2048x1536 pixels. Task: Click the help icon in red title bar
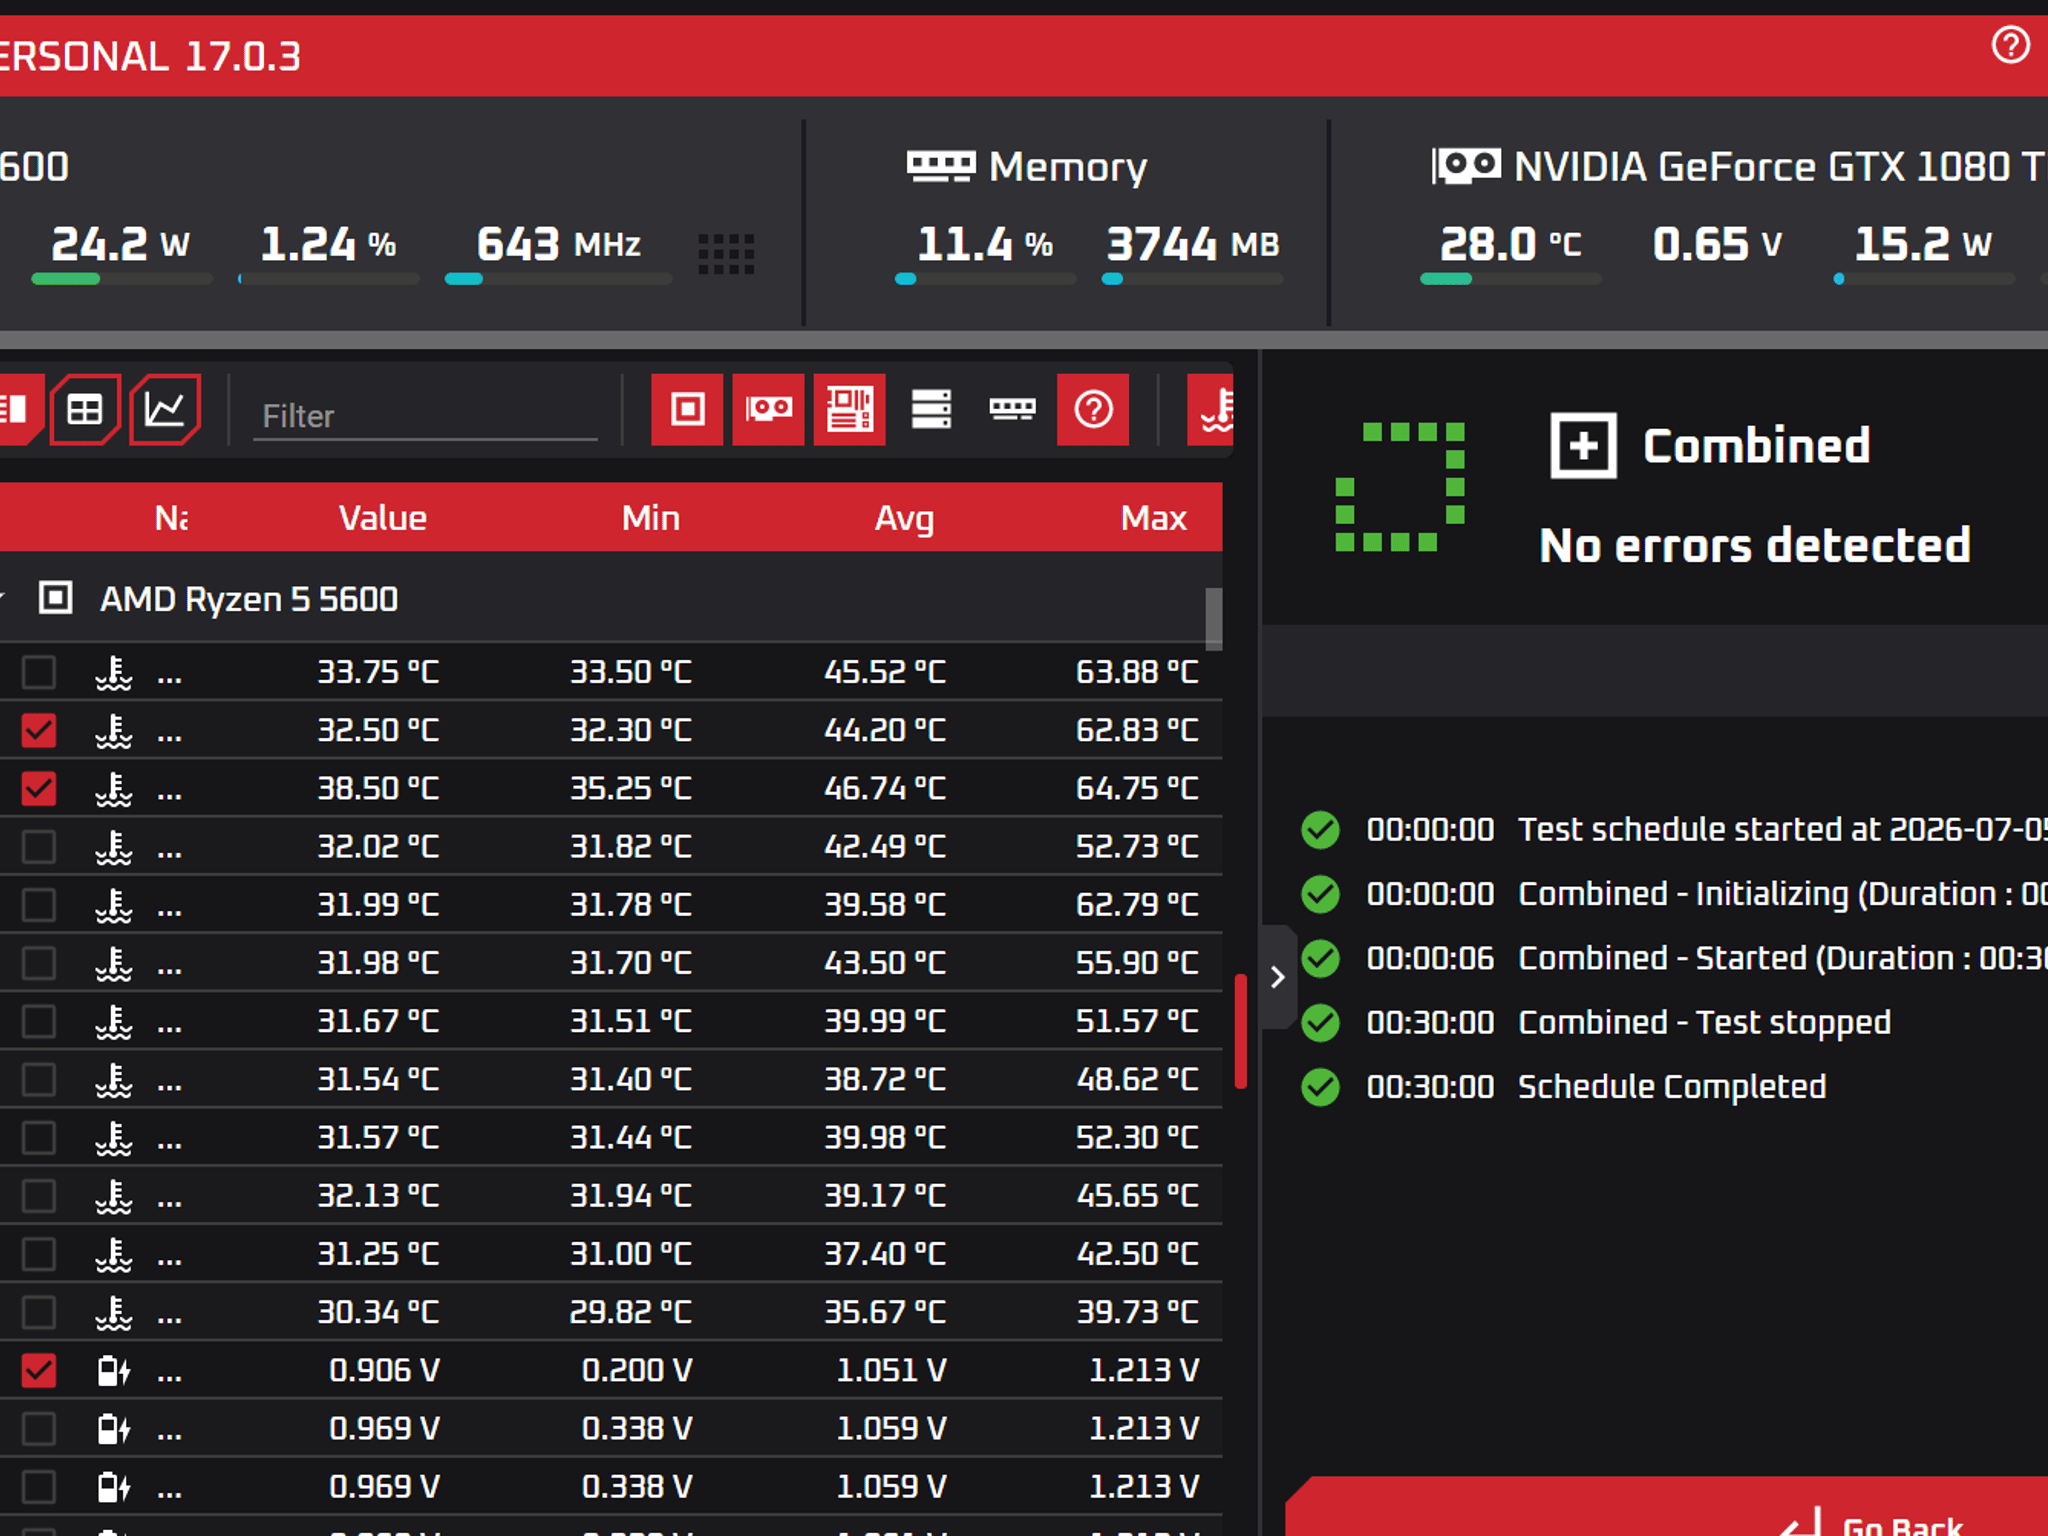(x=2010, y=45)
